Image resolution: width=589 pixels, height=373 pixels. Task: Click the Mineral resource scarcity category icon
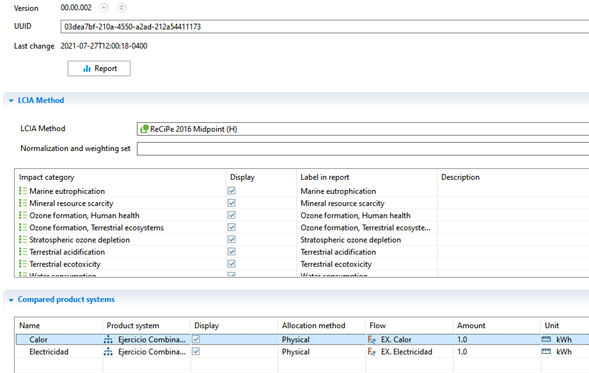tap(23, 203)
